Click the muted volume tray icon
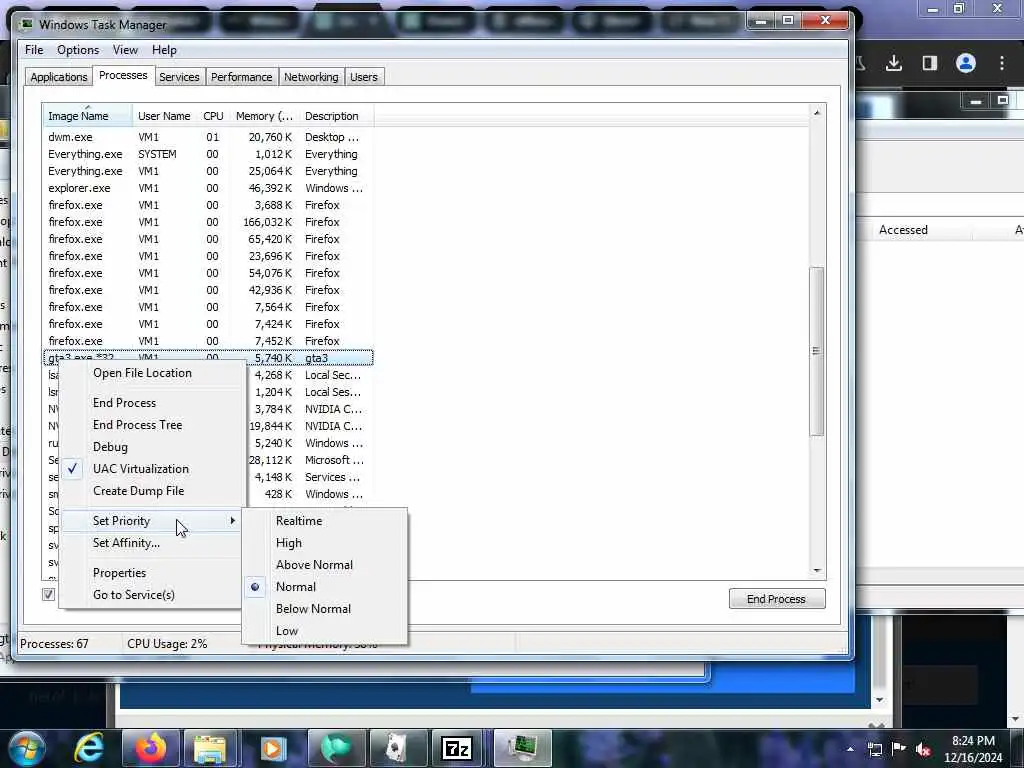Image resolution: width=1024 pixels, height=768 pixels. [x=923, y=749]
